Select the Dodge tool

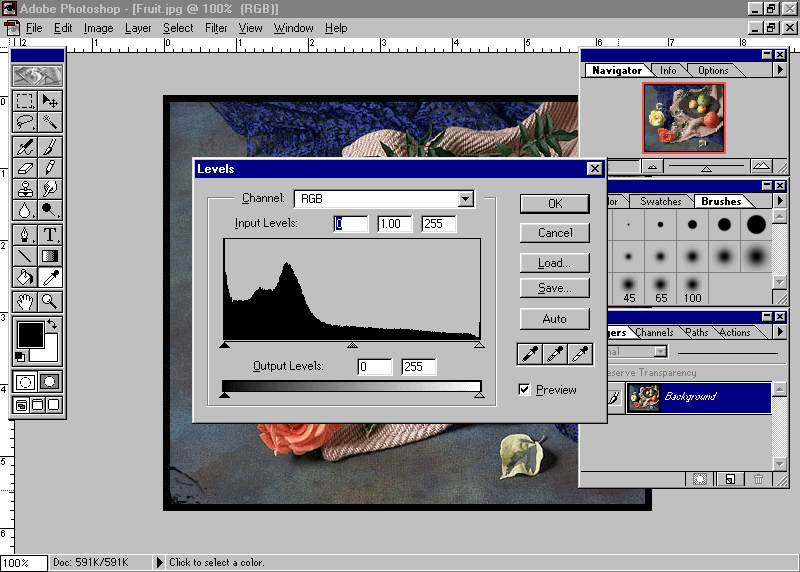point(49,210)
